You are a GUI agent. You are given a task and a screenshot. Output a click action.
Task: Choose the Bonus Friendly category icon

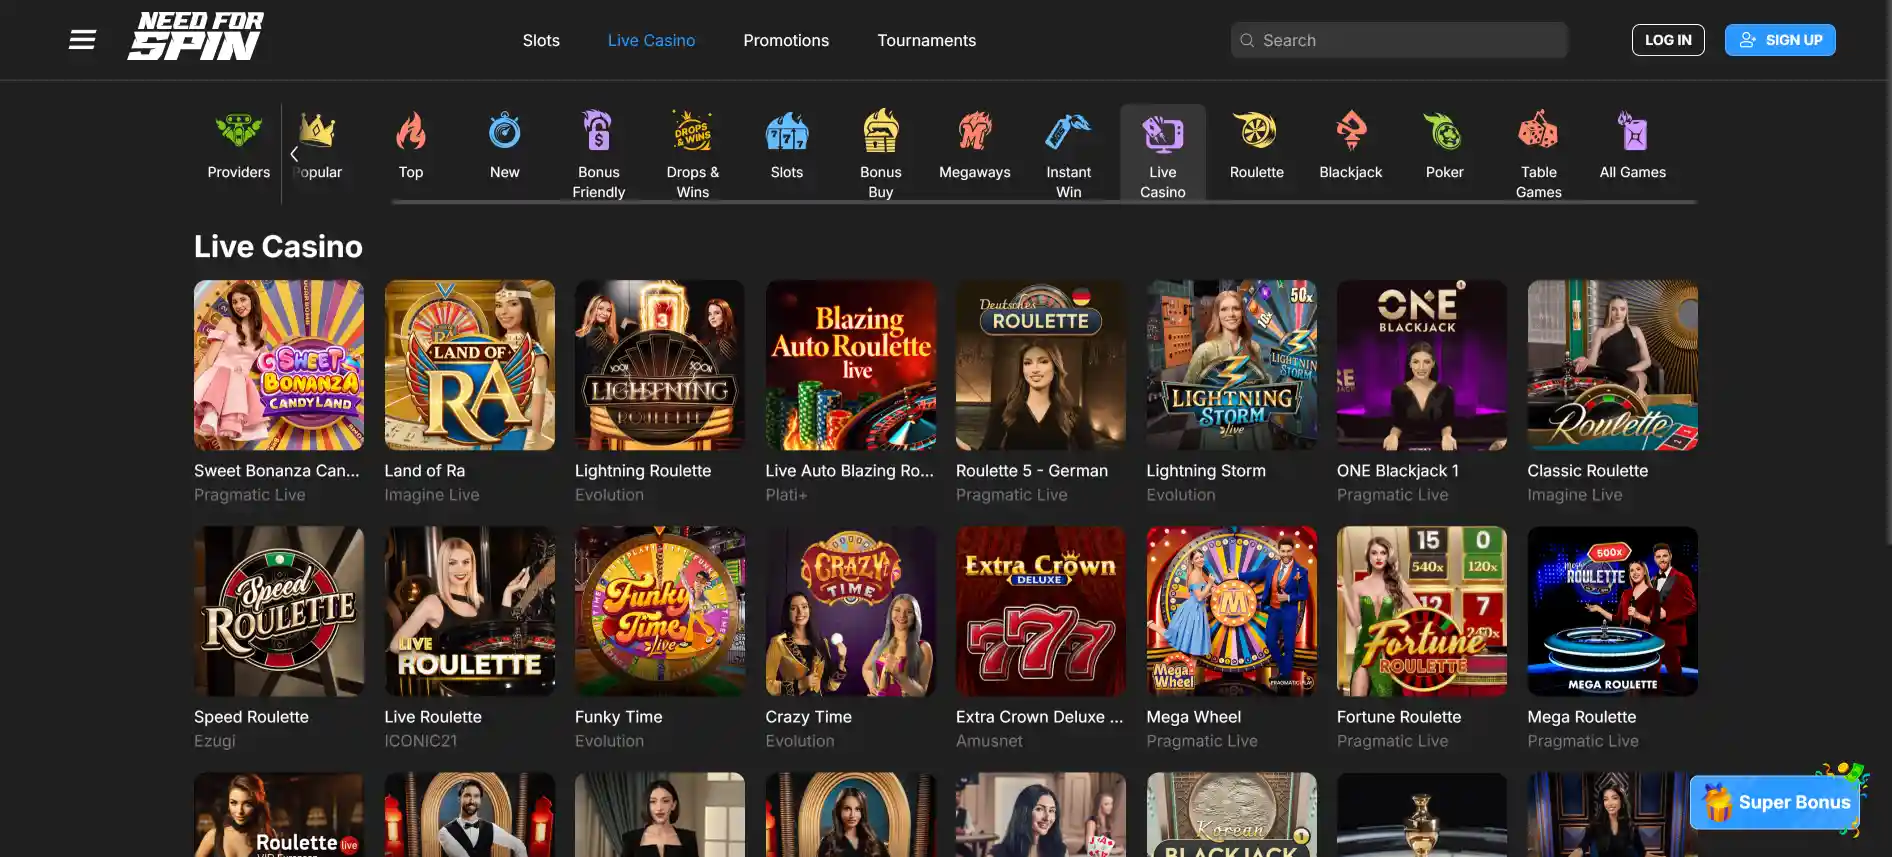tap(598, 131)
